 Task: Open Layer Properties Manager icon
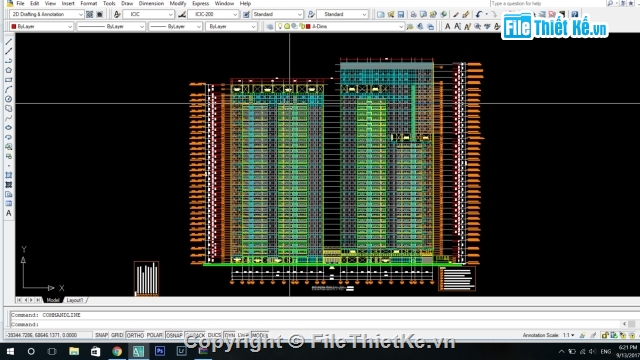click(x=270, y=27)
